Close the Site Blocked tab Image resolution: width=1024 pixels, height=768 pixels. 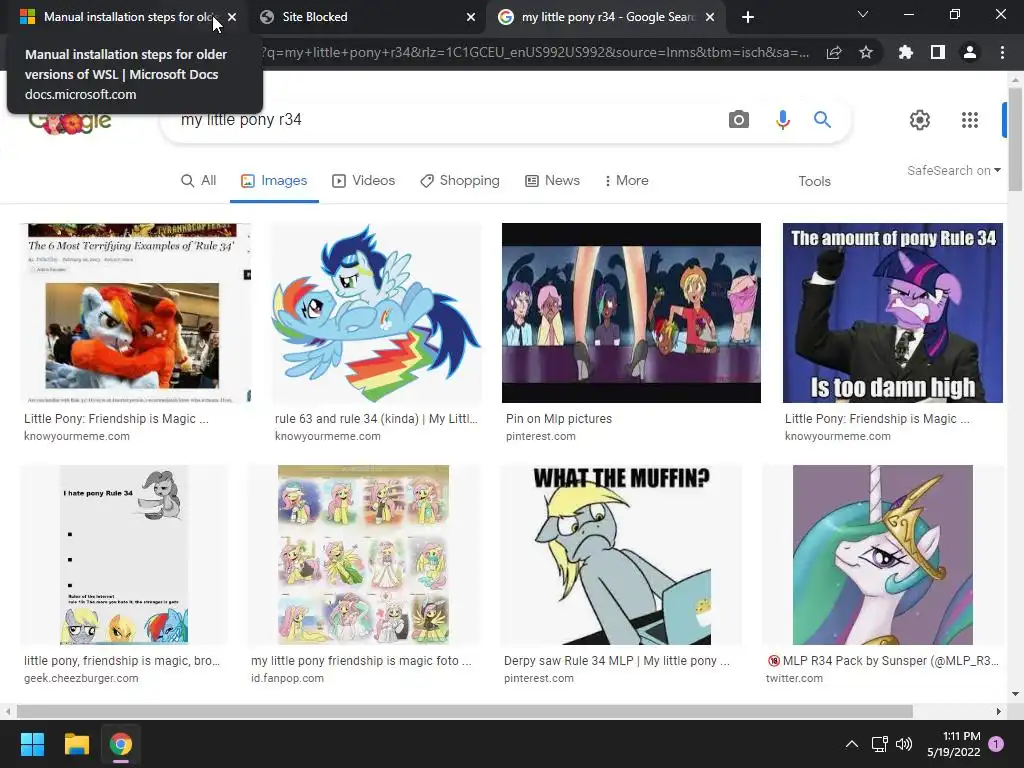coord(471,17)
